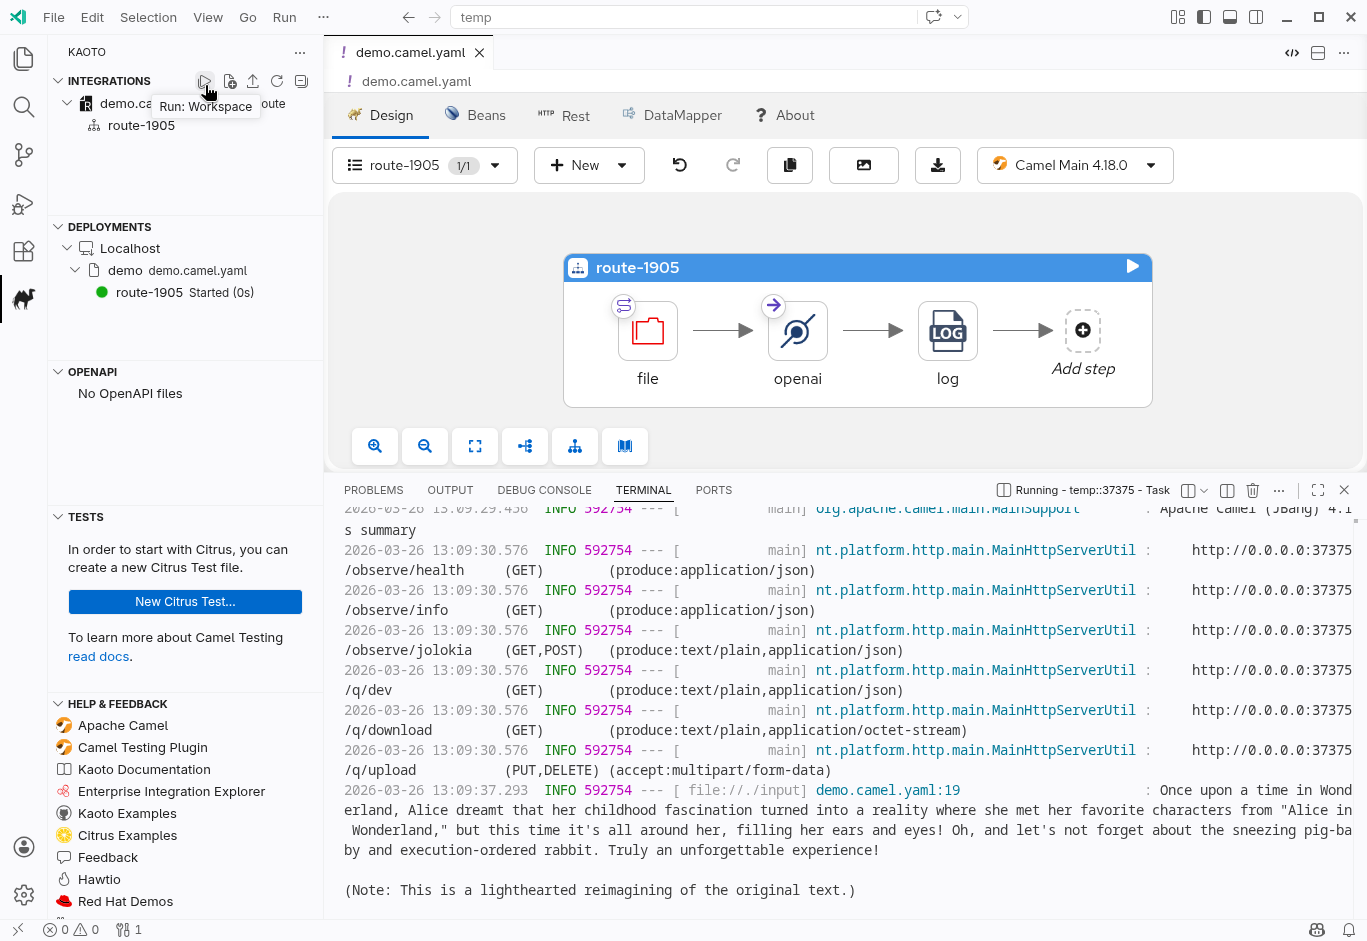Click the Add step placeholder

click(x=1083, y=332)
